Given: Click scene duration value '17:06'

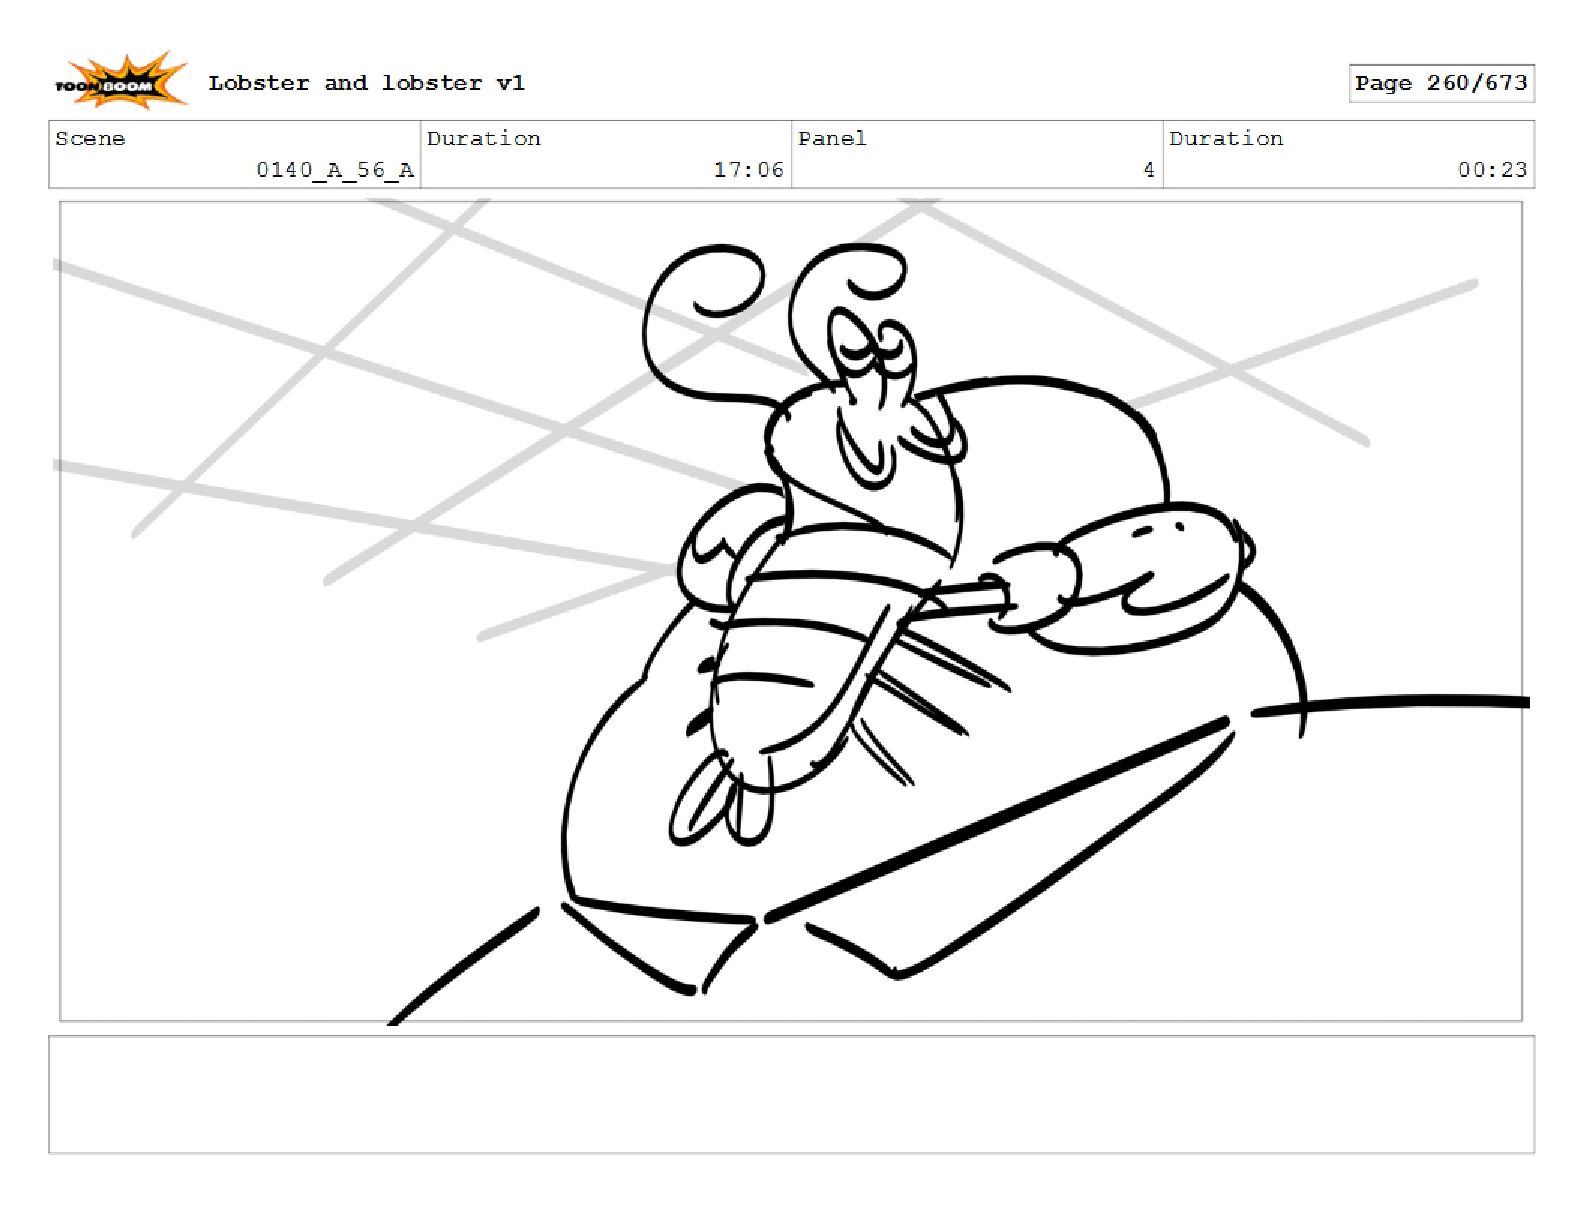Looking at the screenshot, I should (x=748, y=170).
